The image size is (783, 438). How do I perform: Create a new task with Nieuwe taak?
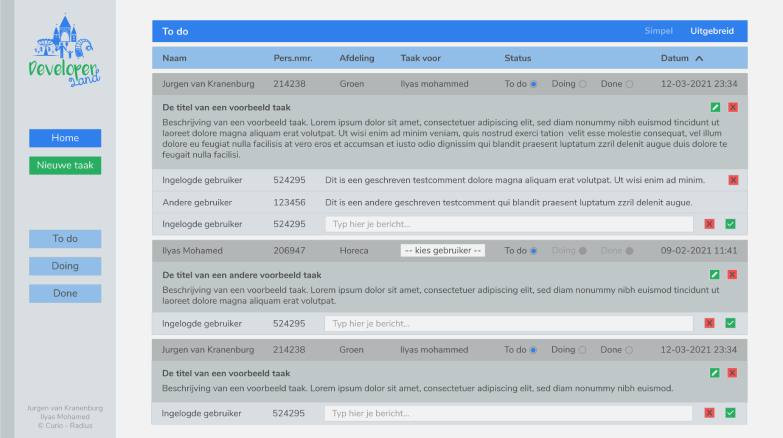coord(65,165)
